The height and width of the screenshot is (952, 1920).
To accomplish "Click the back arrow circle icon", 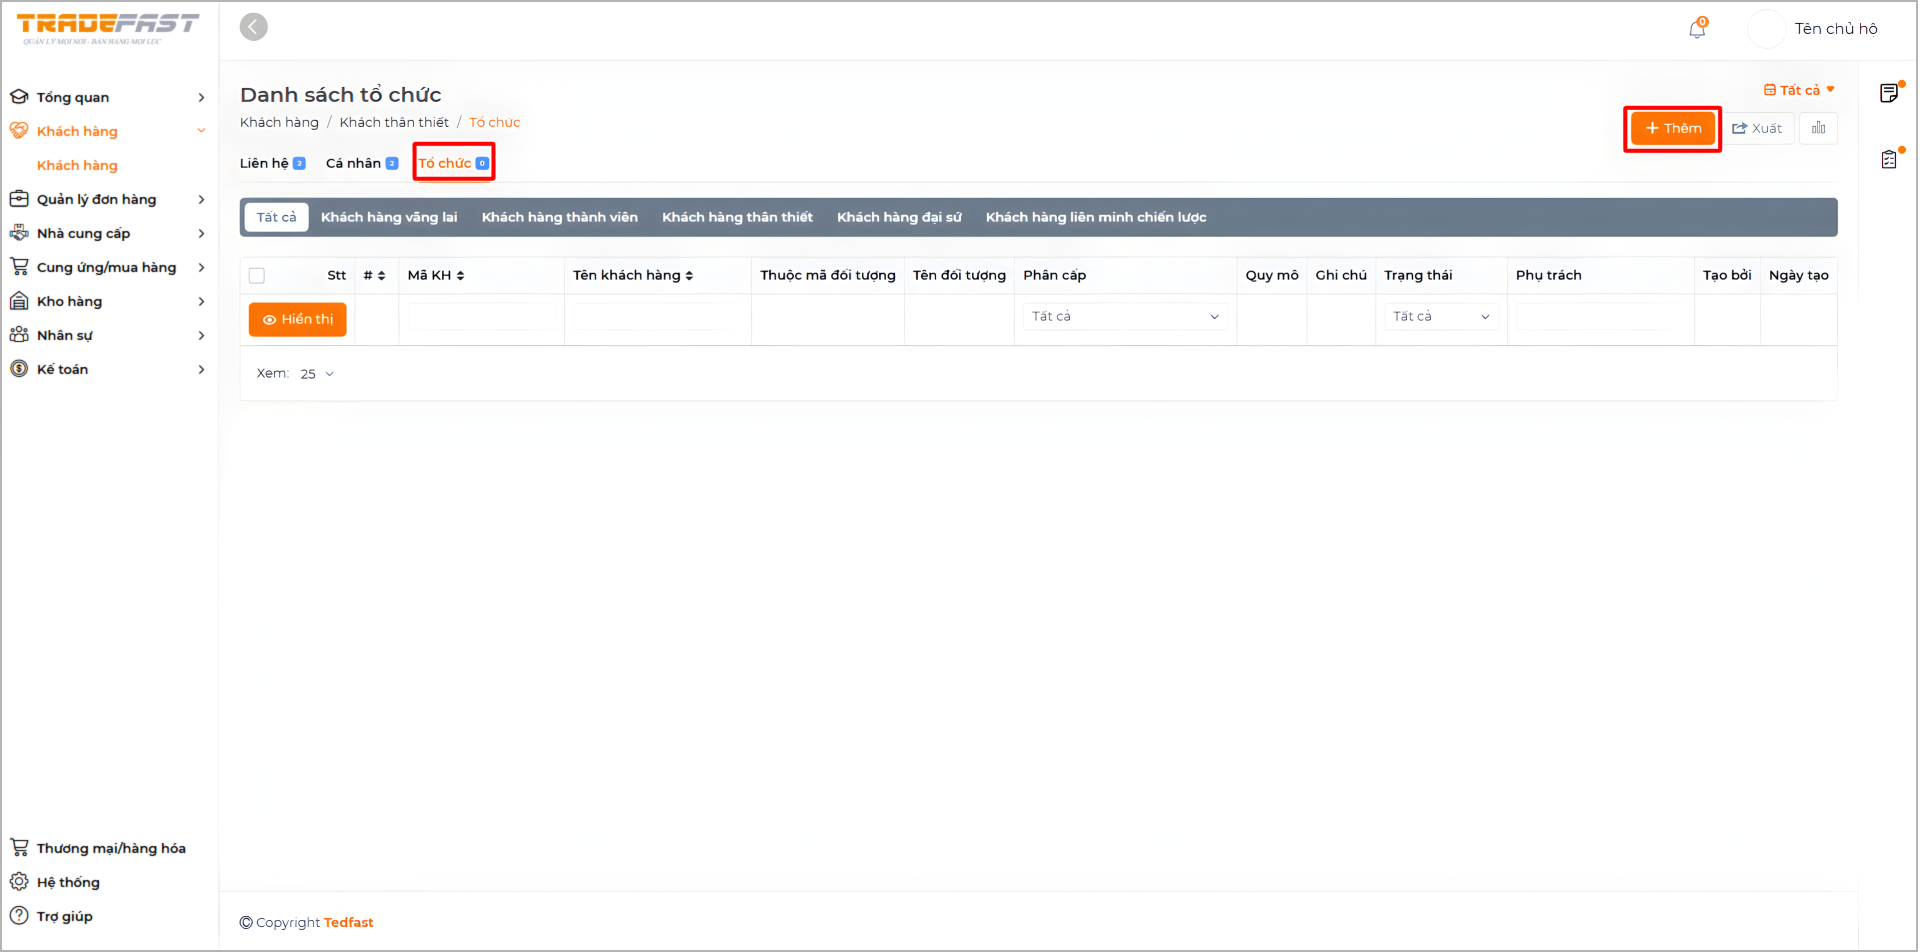I will tap(254, 27).
